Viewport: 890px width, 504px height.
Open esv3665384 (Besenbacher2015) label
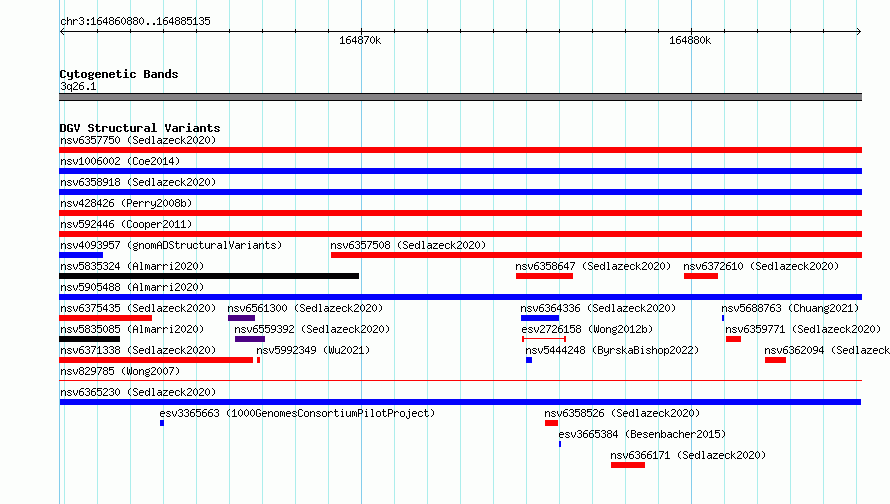coord(642,434)
